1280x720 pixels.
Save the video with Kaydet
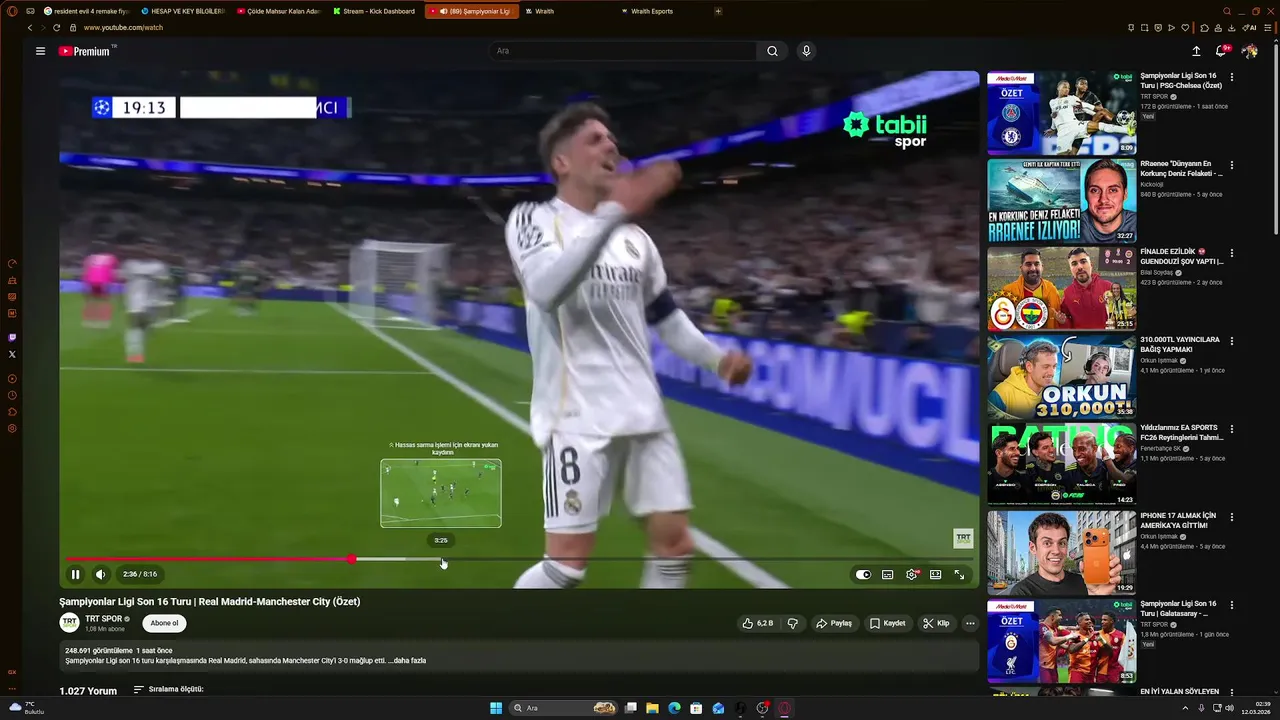coord(887,623)
